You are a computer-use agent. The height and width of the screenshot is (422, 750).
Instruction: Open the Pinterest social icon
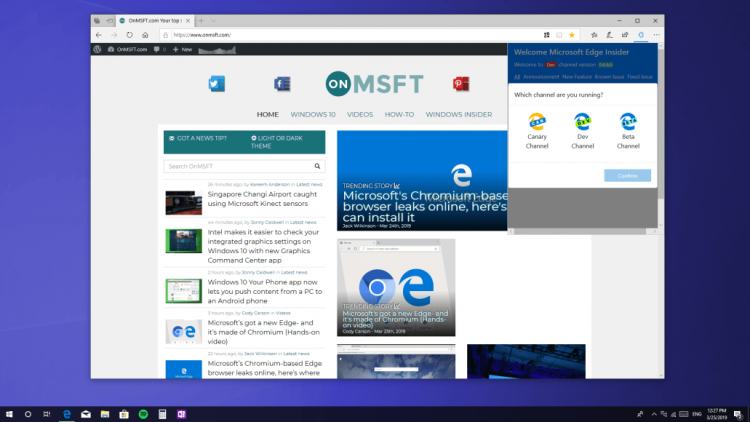[x=461, y=84]
